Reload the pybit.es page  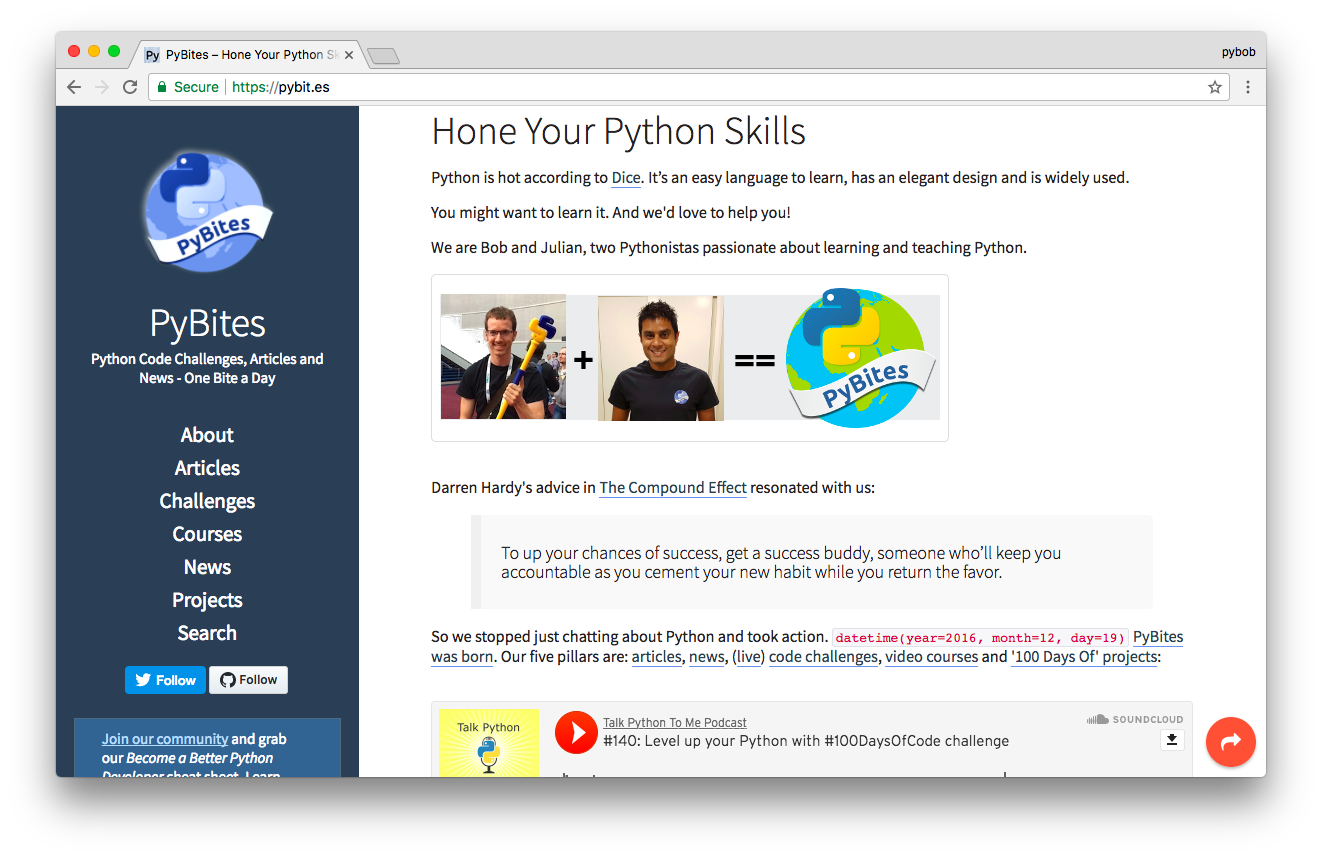pos(130,87)
